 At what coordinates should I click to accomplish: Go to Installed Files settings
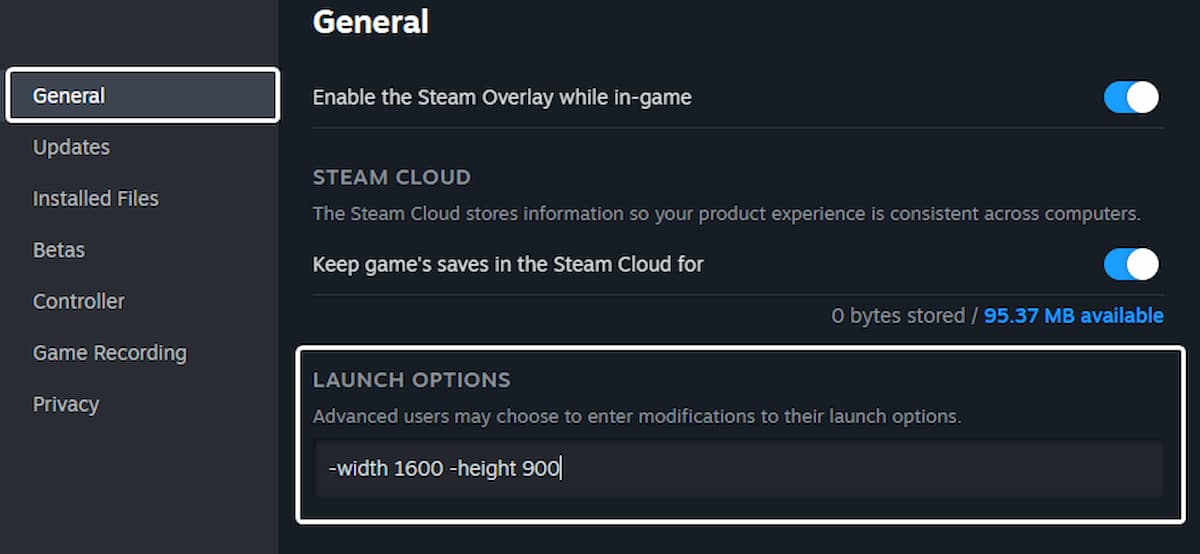pos(95,198)
